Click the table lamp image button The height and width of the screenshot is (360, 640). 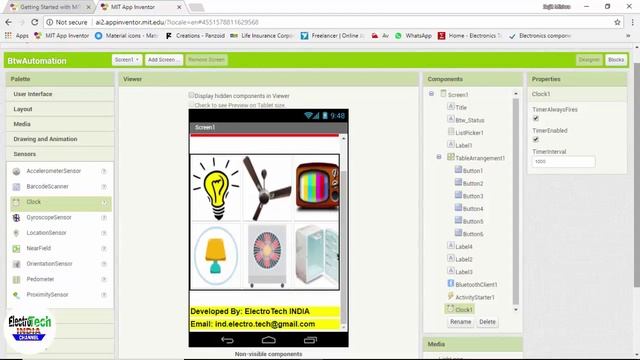[x=216, y=256]
